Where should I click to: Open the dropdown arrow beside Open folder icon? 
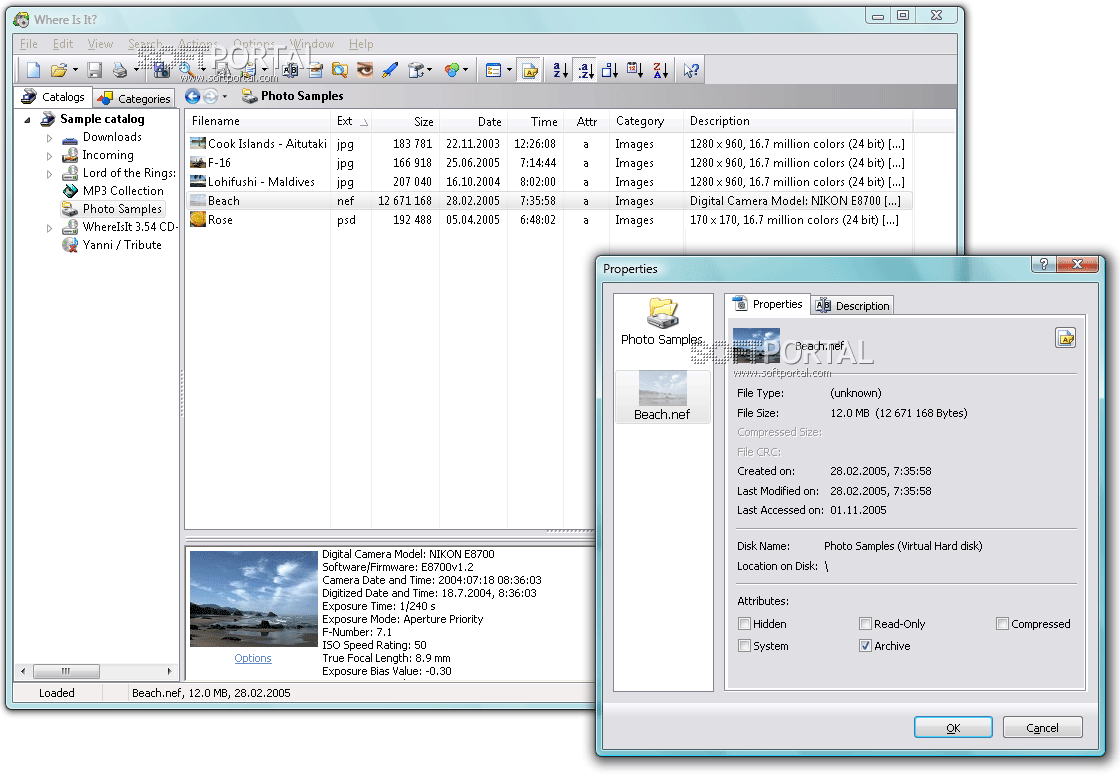click(x=75, y=70)
